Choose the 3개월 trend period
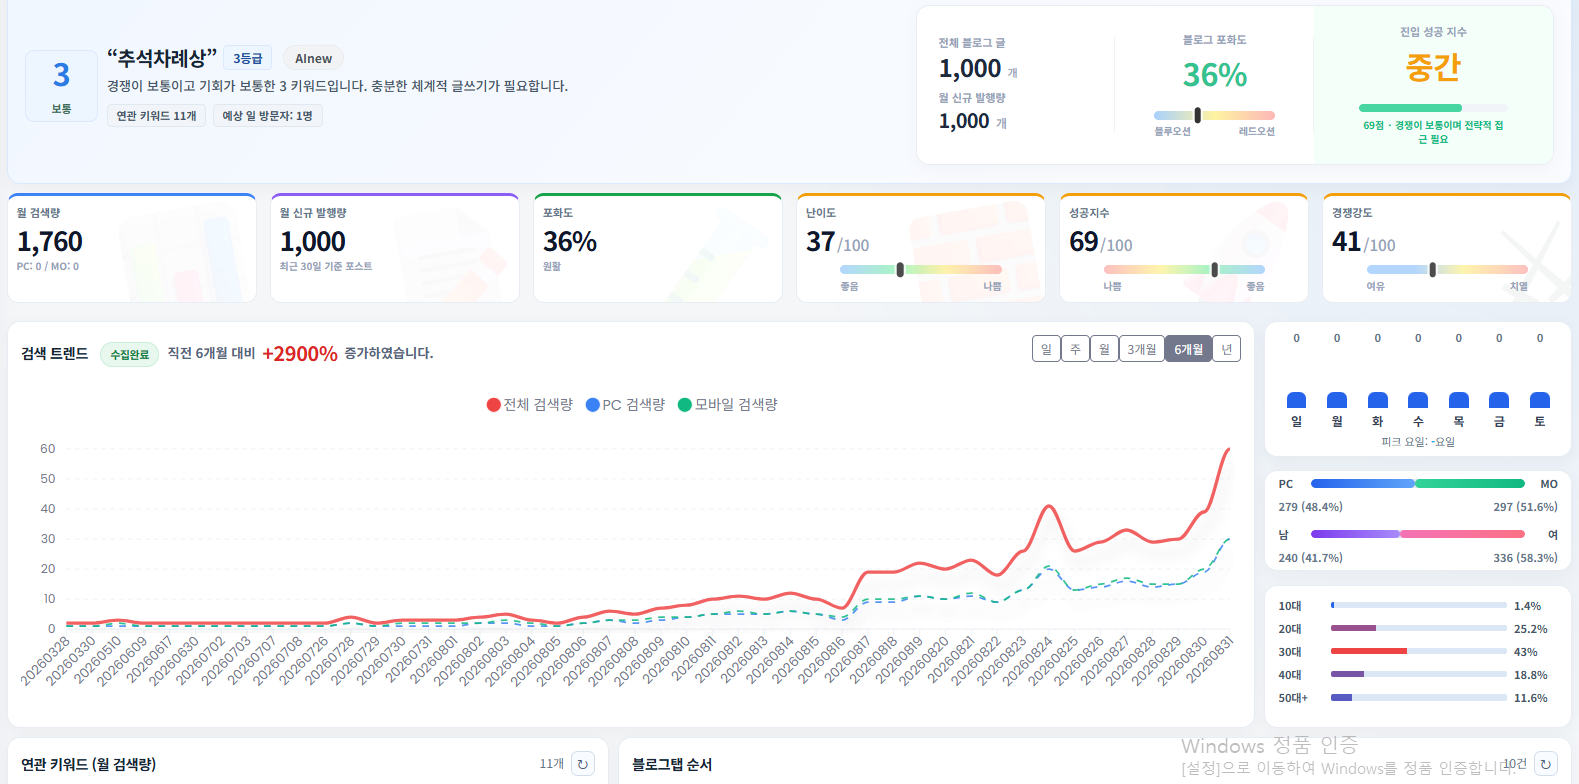Viewport: 1579px width, 784px height. click(1141, 349)
